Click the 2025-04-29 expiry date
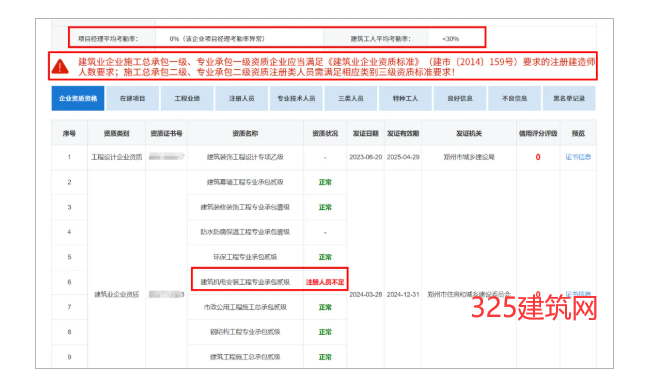 (403, 157)
